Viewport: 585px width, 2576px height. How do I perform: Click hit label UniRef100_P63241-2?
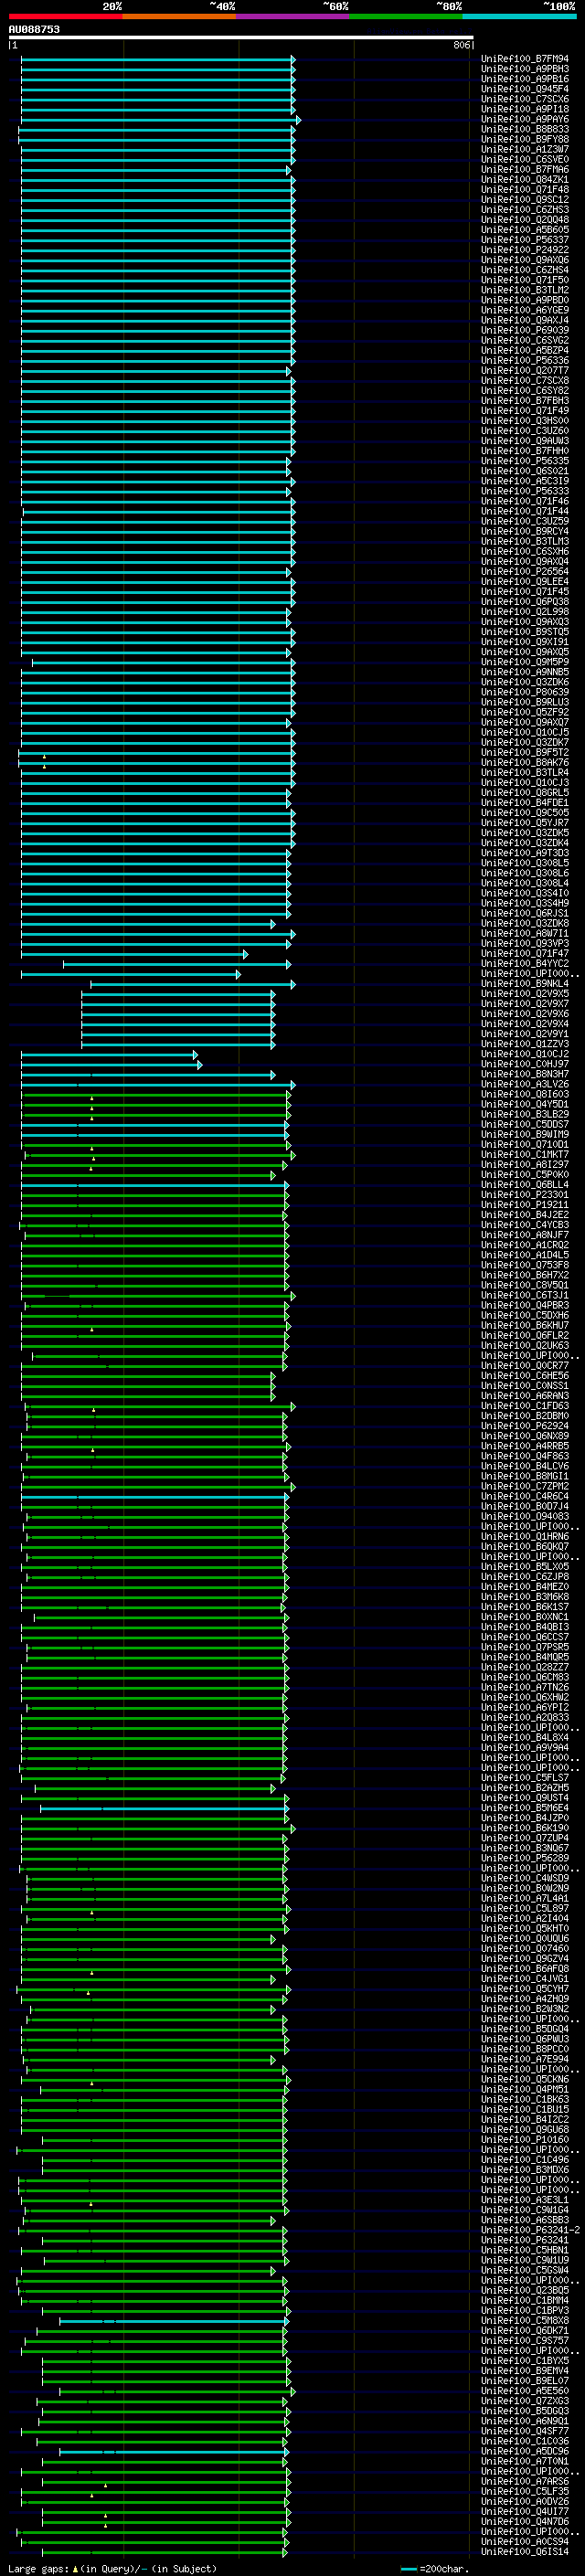pos(531,2230)
